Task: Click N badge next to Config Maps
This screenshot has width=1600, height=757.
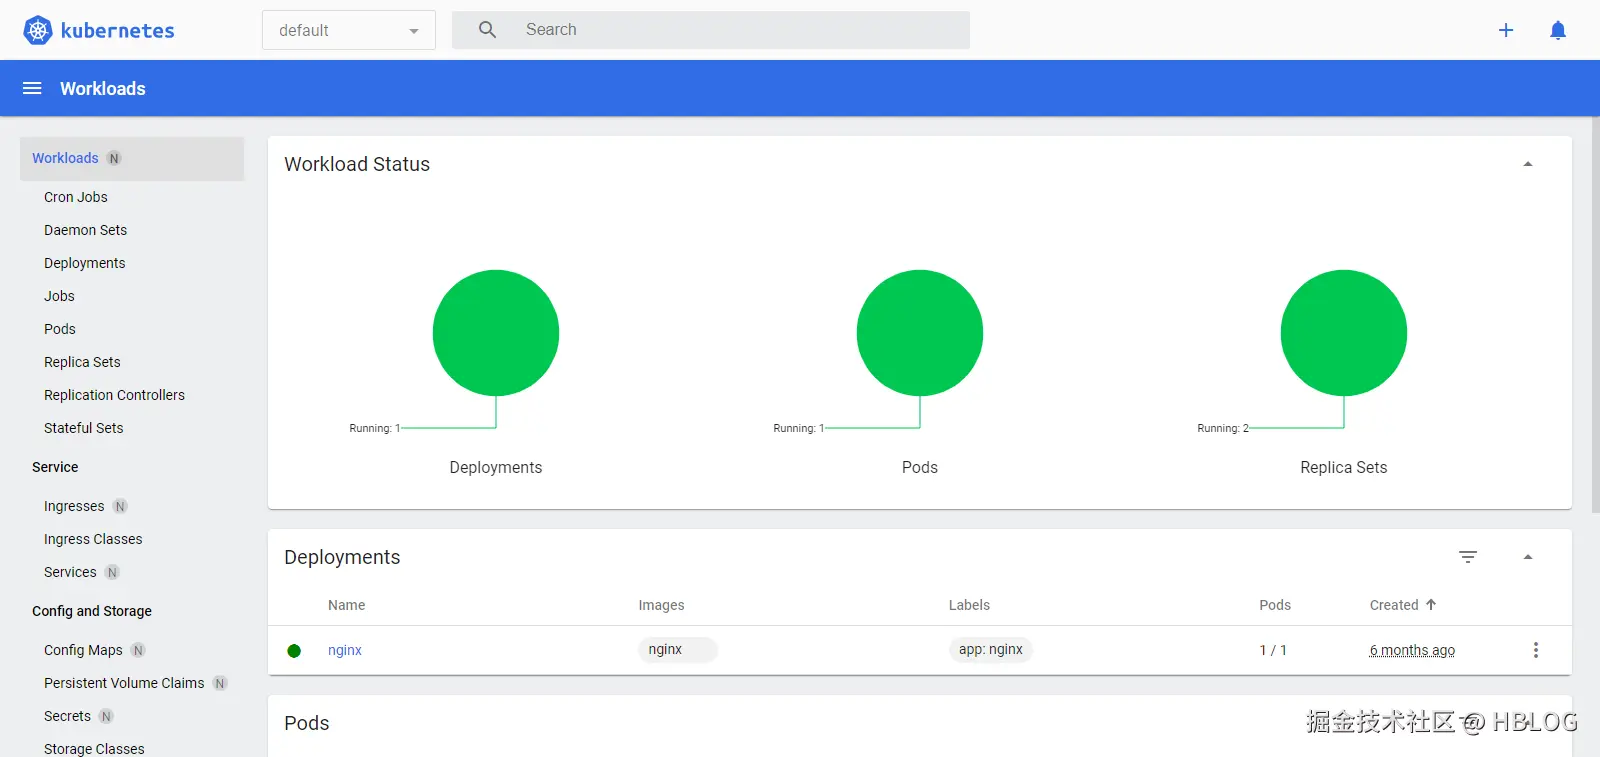Action: (x=138, y=650)
